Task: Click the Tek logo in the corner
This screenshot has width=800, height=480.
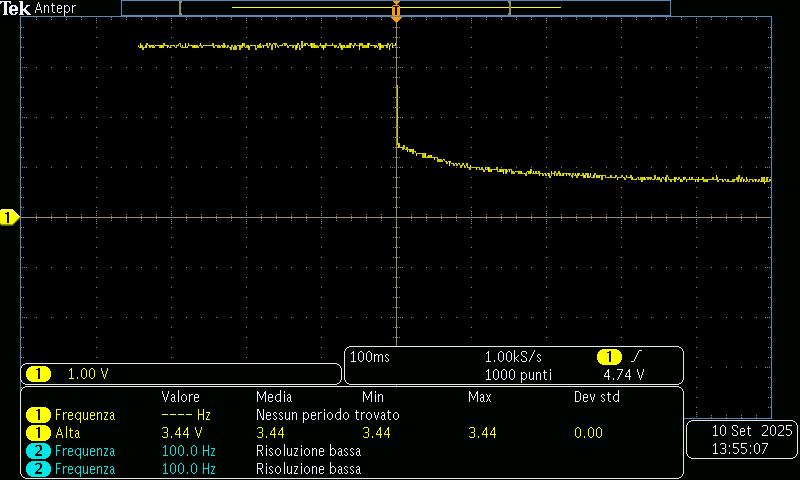Action: [x=17, y=8]
